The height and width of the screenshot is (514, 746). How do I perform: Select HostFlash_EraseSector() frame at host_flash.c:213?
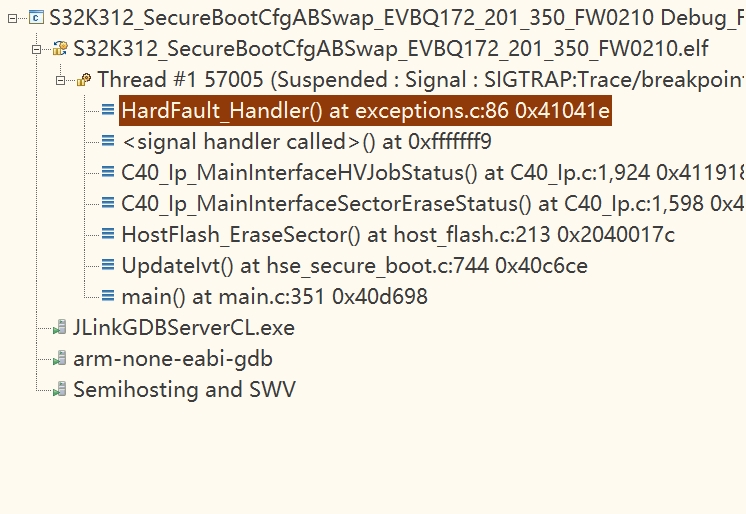click(397, 234)
